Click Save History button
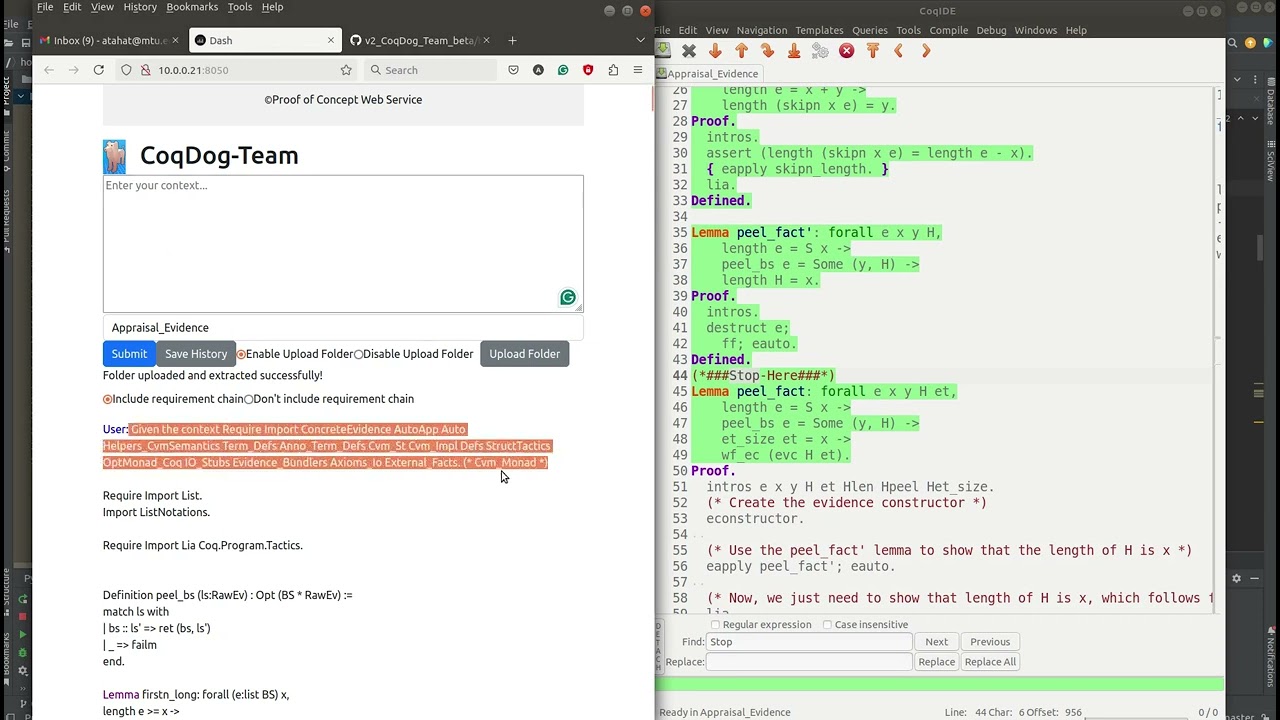Image resolution: width=1280 pixels, height=720 pixels. click(x=196, y=354)
